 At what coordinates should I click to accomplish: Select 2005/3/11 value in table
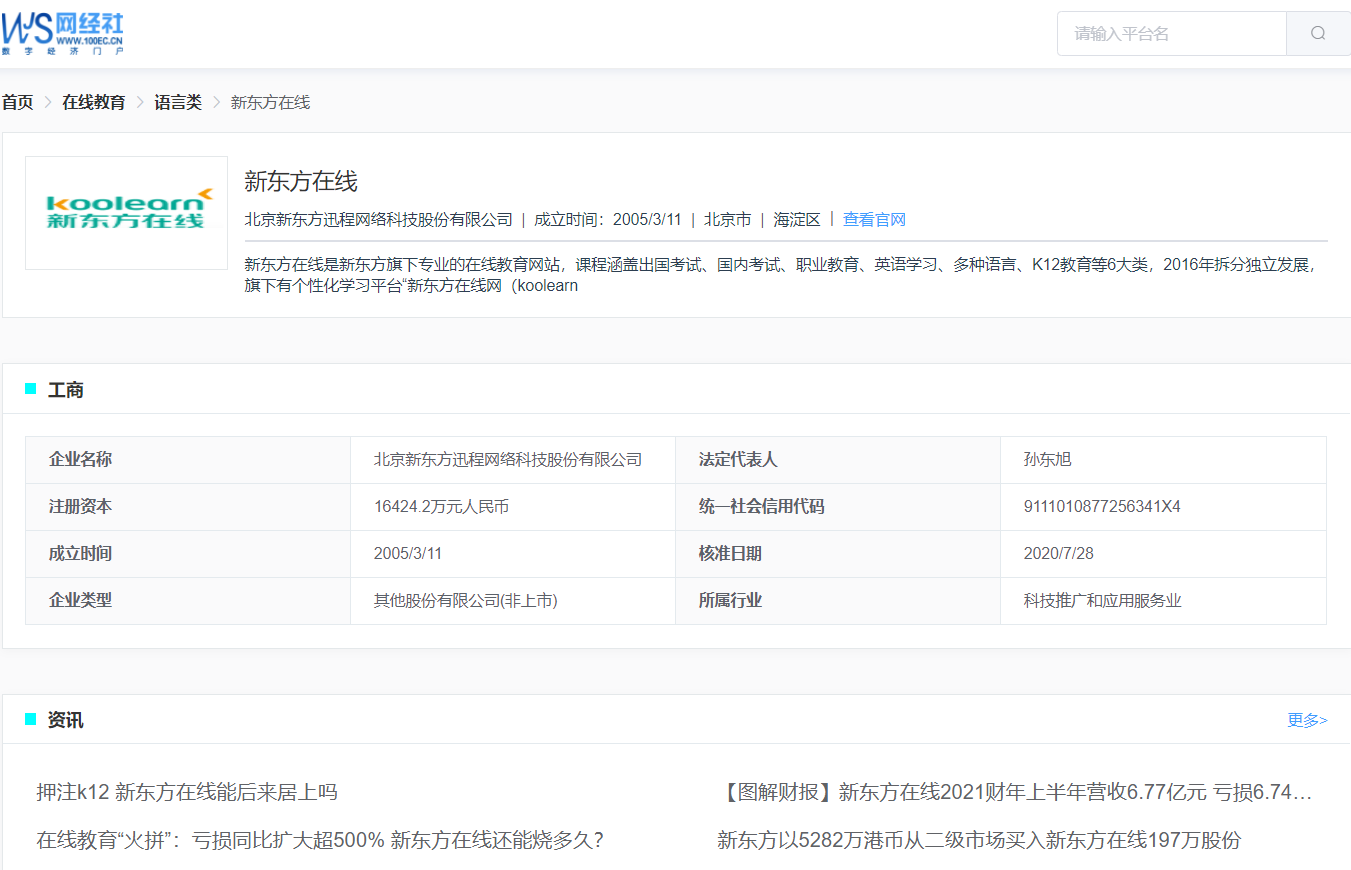(408, 554)
